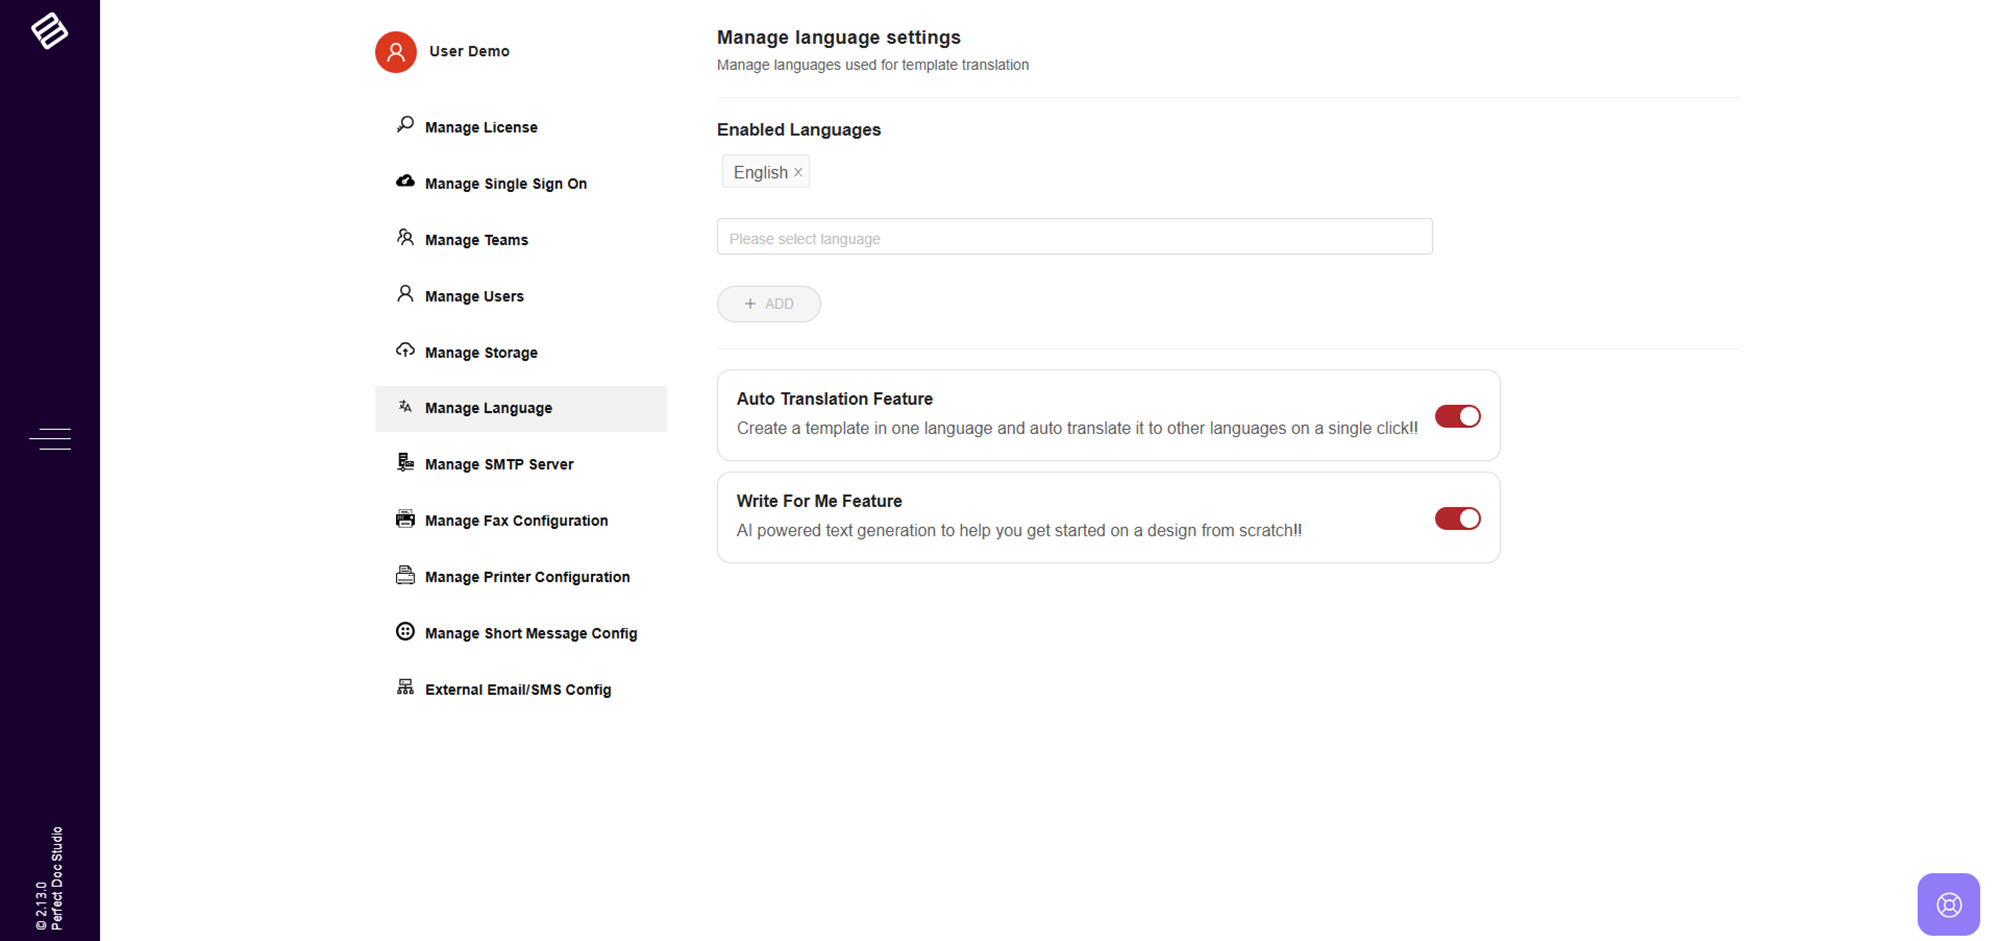2000x941 pixels.
Task: Select Manage SMTP Server menu item
Action: (x=499, y=464)
